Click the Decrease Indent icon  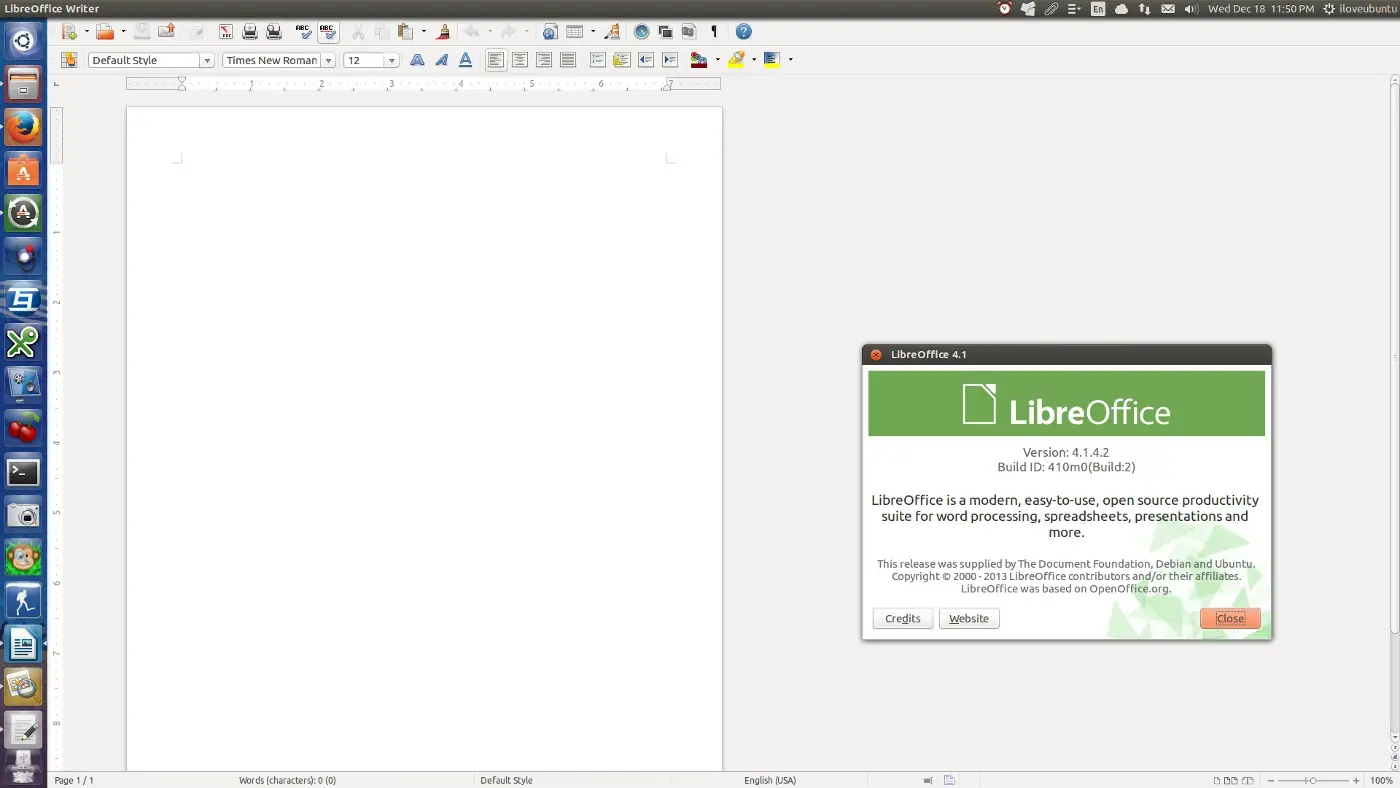coord(646,60)
